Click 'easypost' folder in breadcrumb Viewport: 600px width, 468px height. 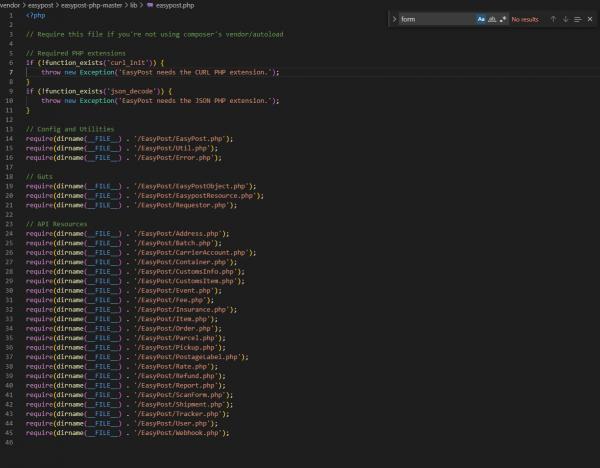(41, 5)
